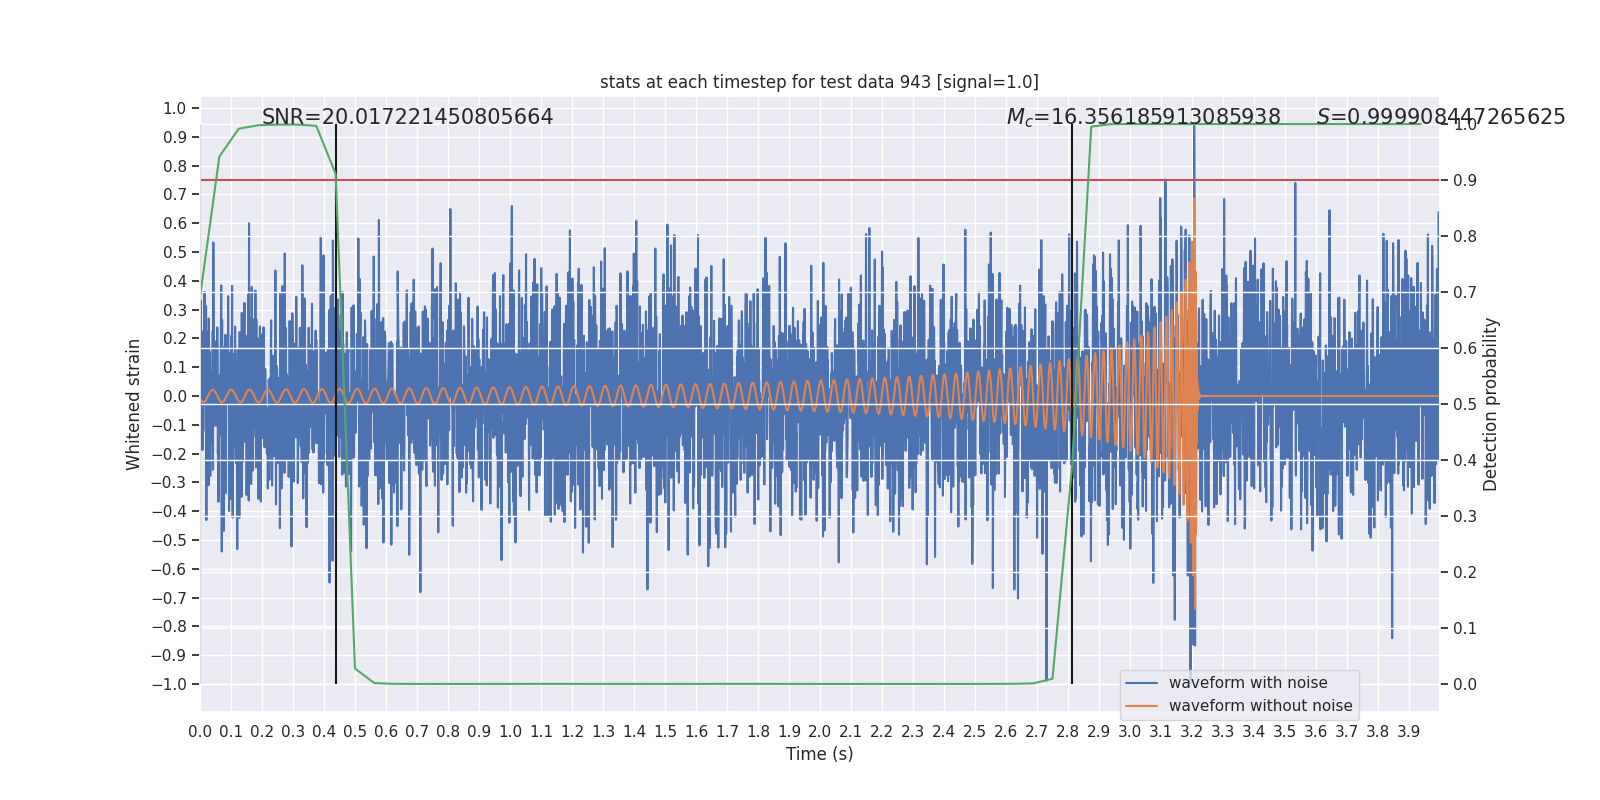
Task: Click the SNR annotation text
Action: tap(407, 117)
